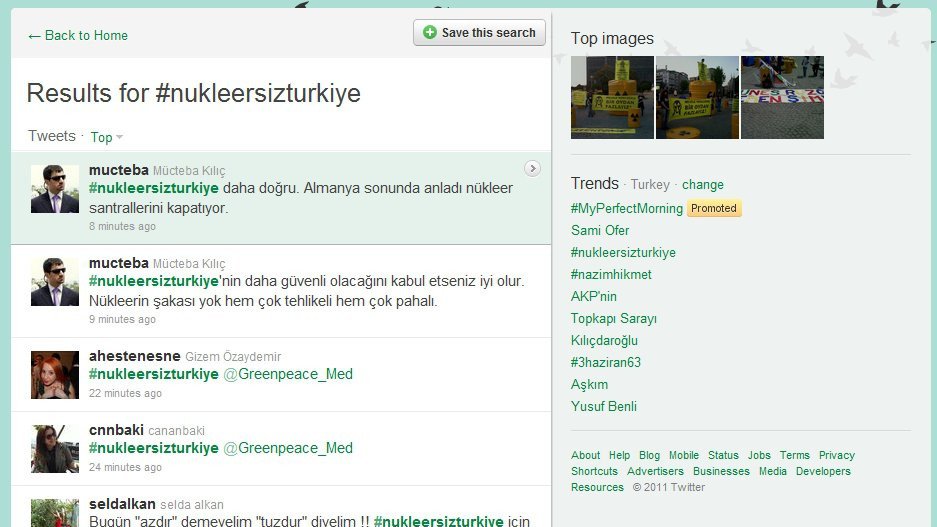Screen dimensions: 937x527
Task: Open the Resources footer link
Action: coord(598,488)
